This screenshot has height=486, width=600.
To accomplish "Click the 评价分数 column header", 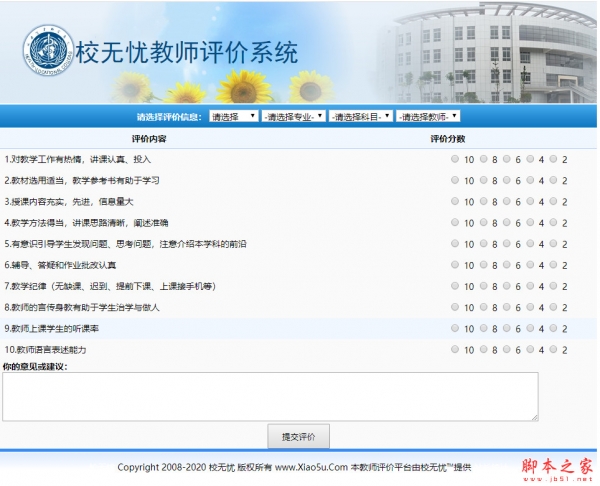I will [x=448, y=139].
